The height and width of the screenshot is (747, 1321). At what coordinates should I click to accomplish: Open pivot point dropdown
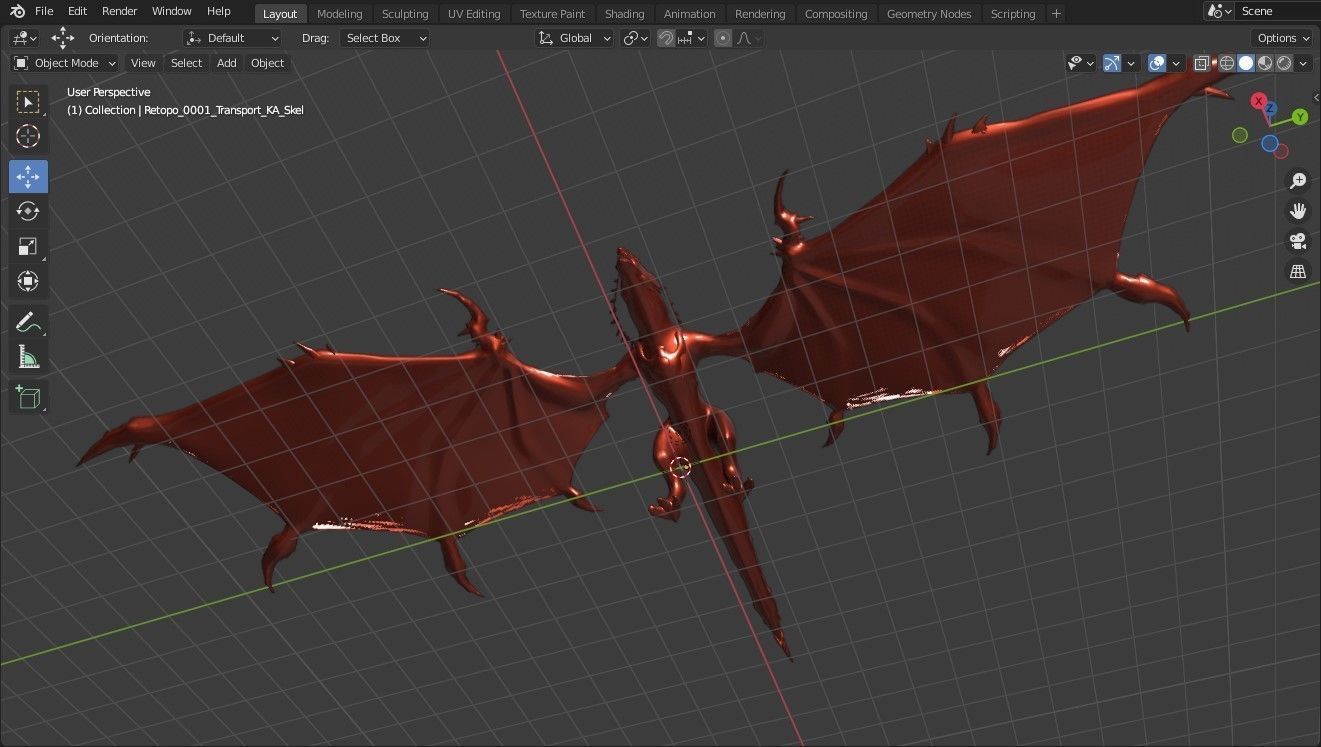(x=636, y=38)
